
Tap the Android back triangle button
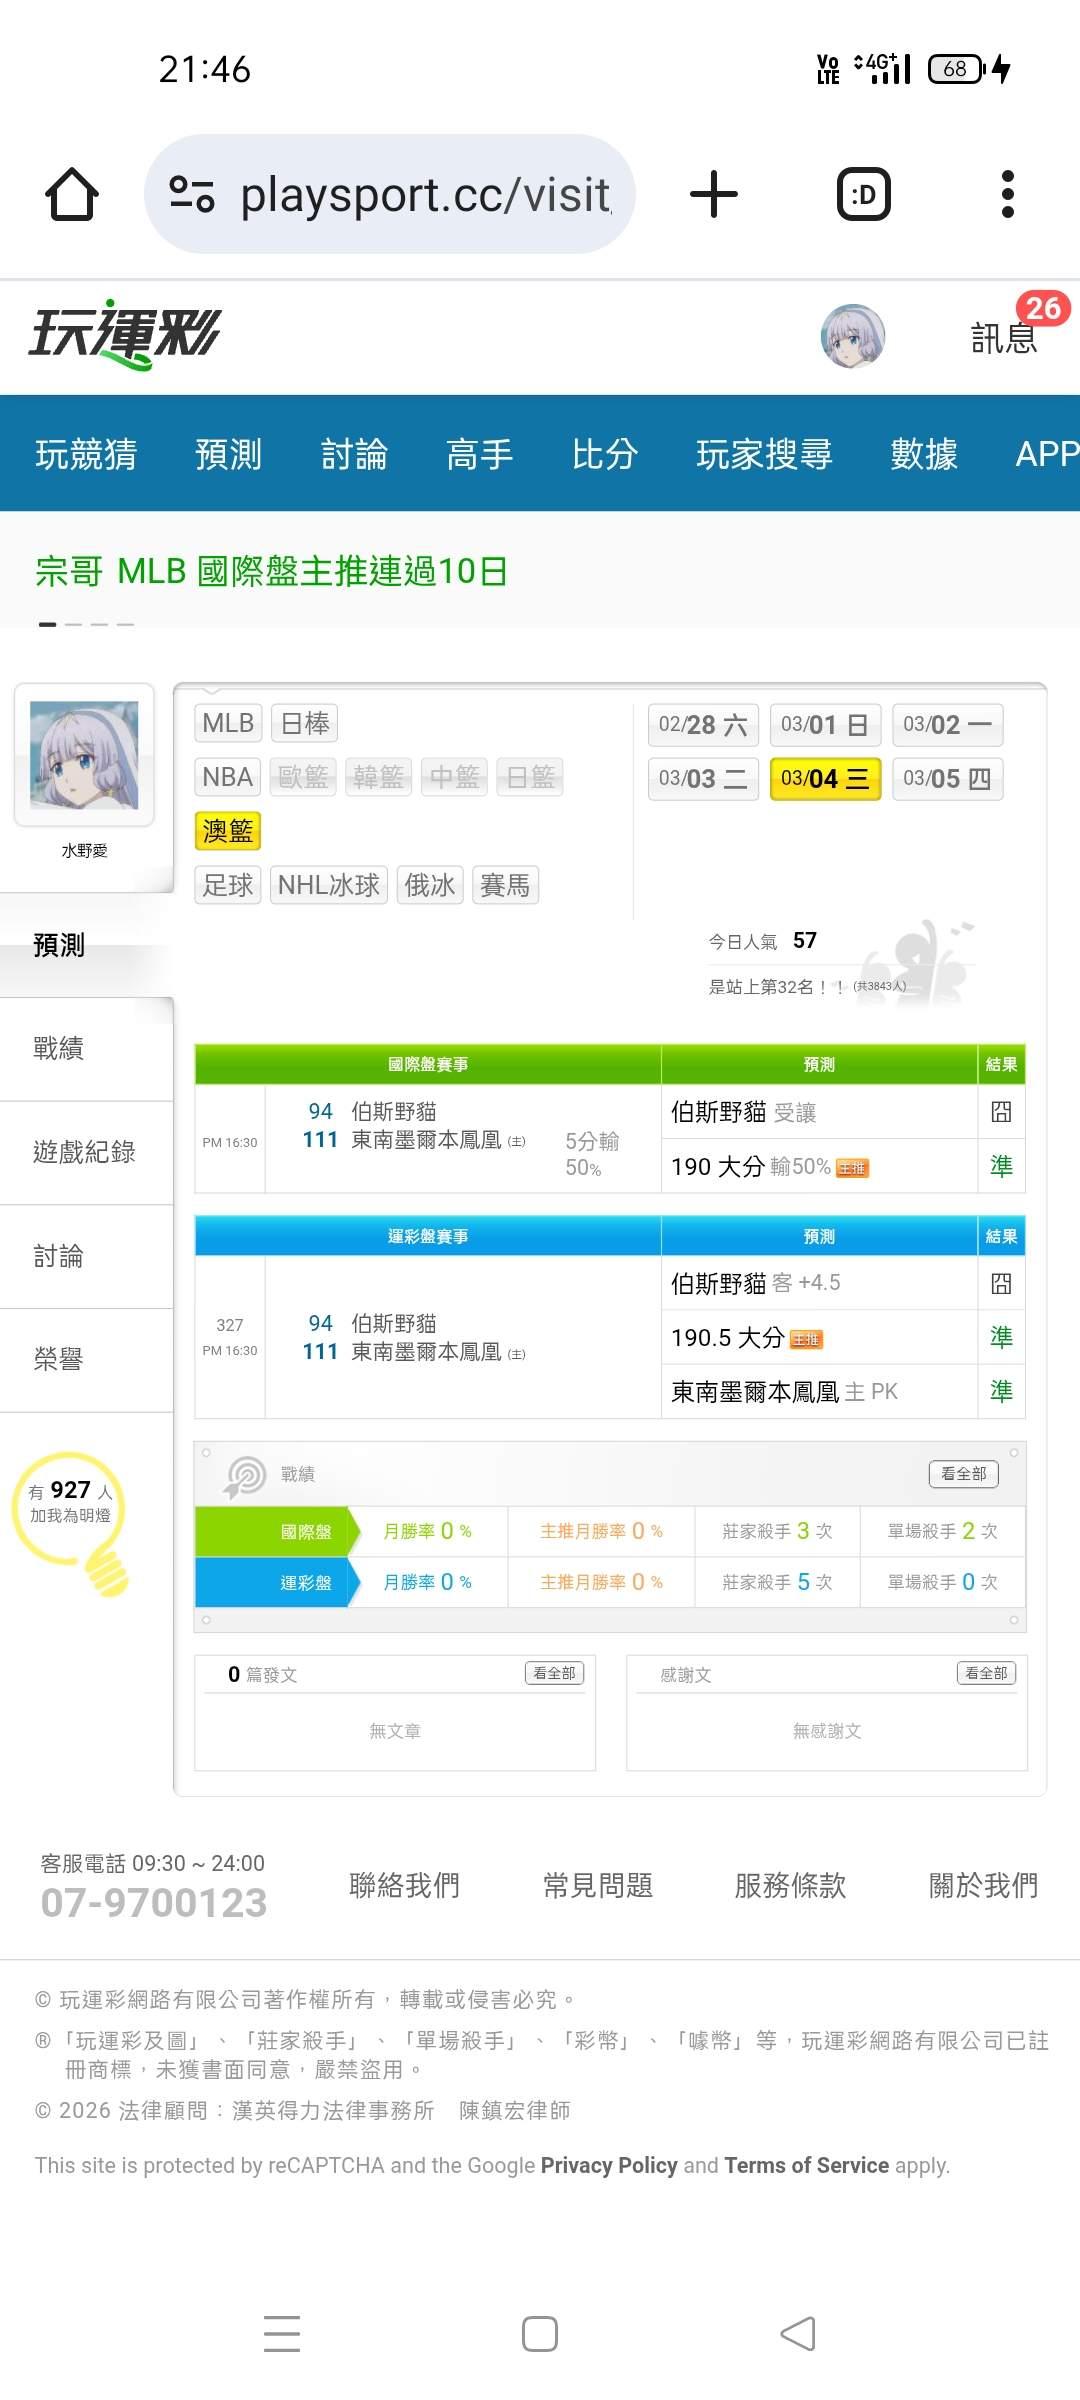[798, 2334]
